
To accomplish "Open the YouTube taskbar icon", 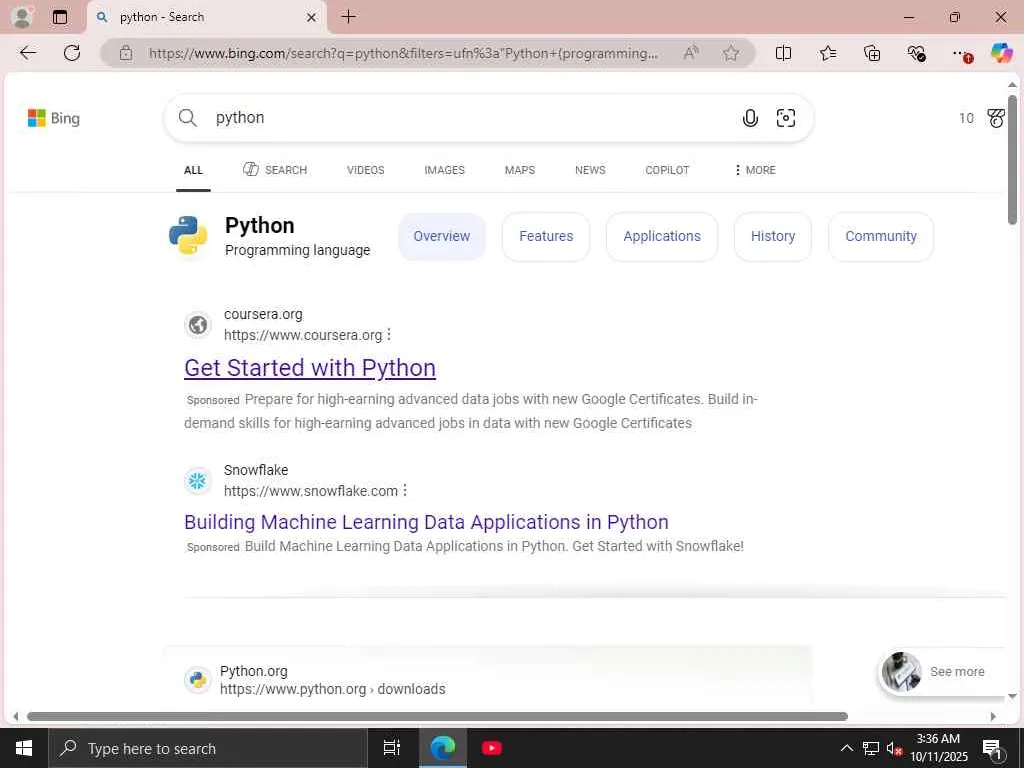I will point(491,748).
